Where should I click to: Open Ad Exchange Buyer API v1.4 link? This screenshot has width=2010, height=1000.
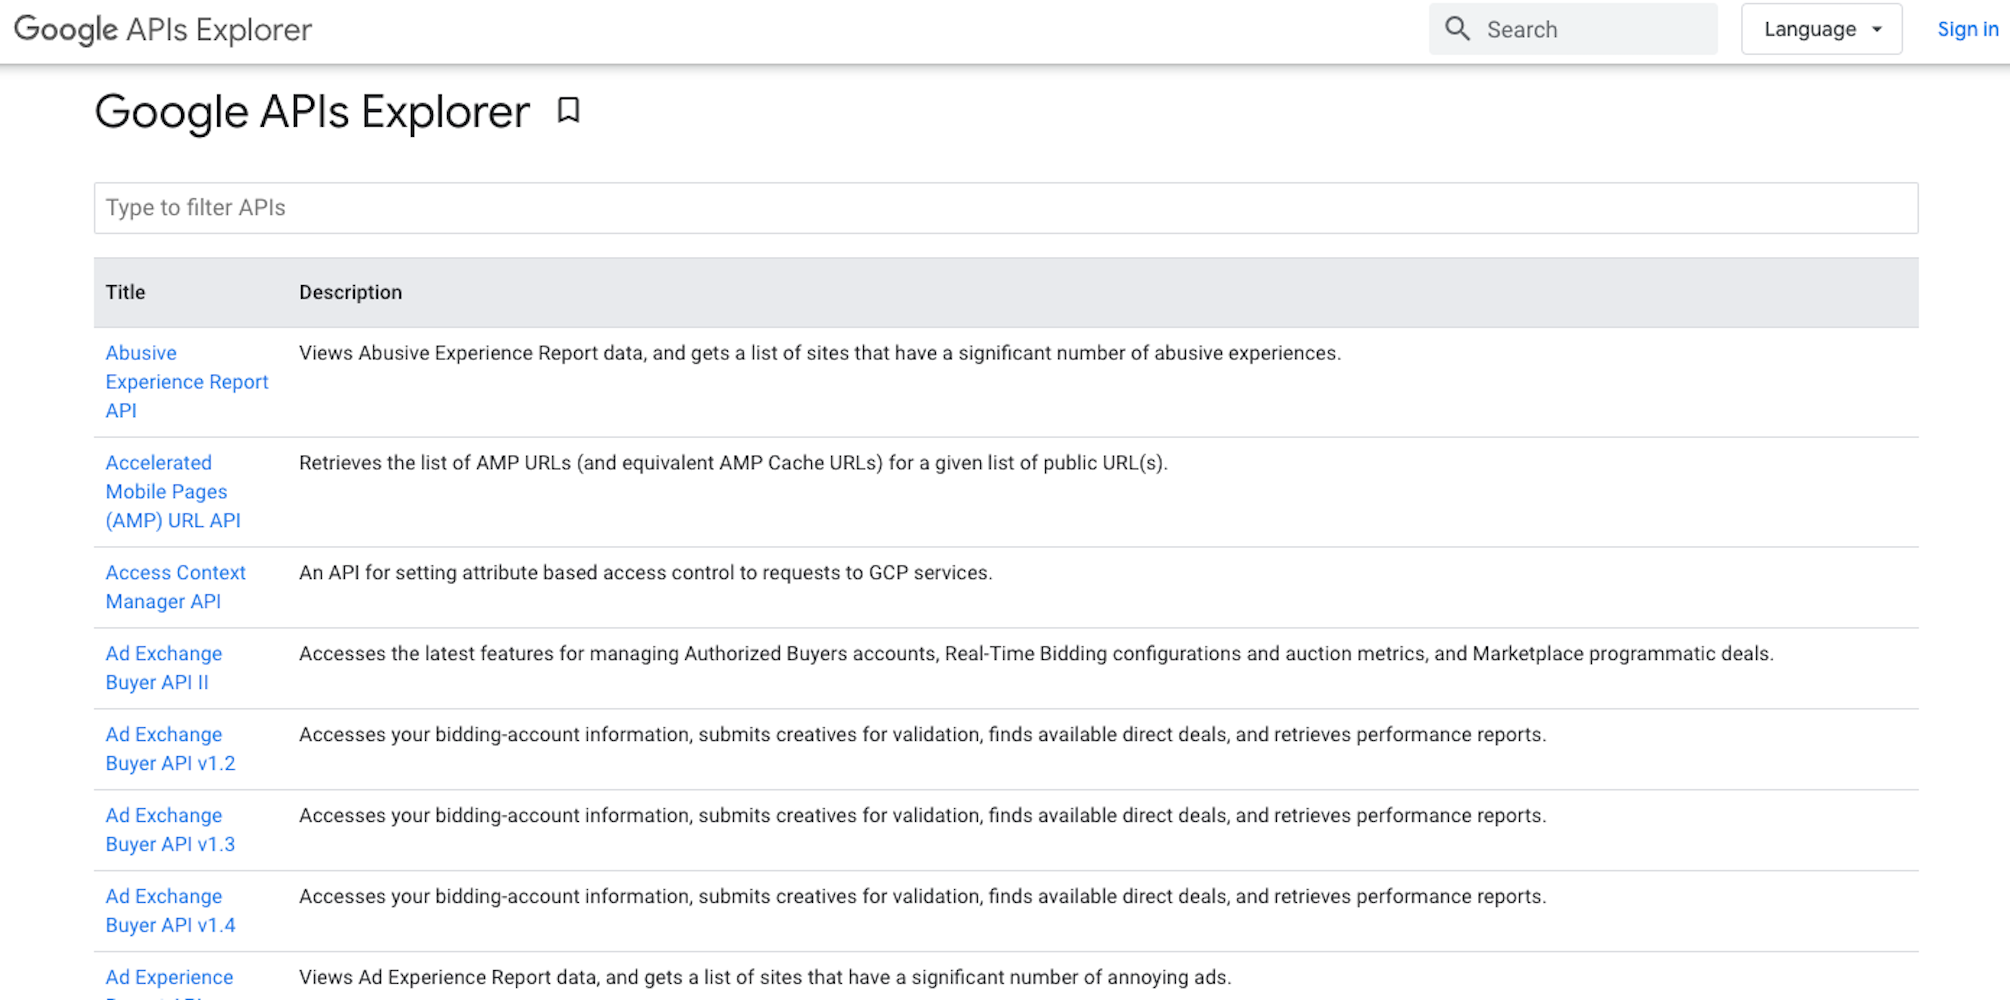tap(171, 911)
